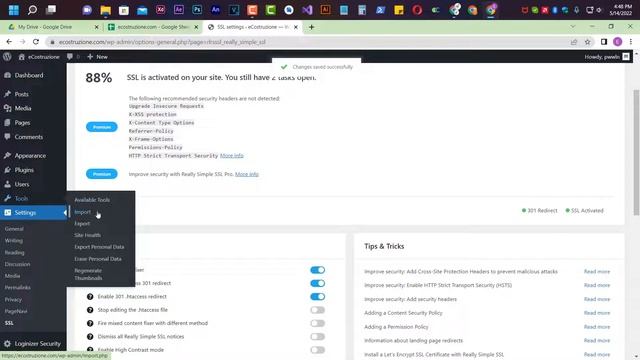Toggle Dismiss all Really Simple SSL notices
Screen dimensions: 640x360
coord(318,337)
